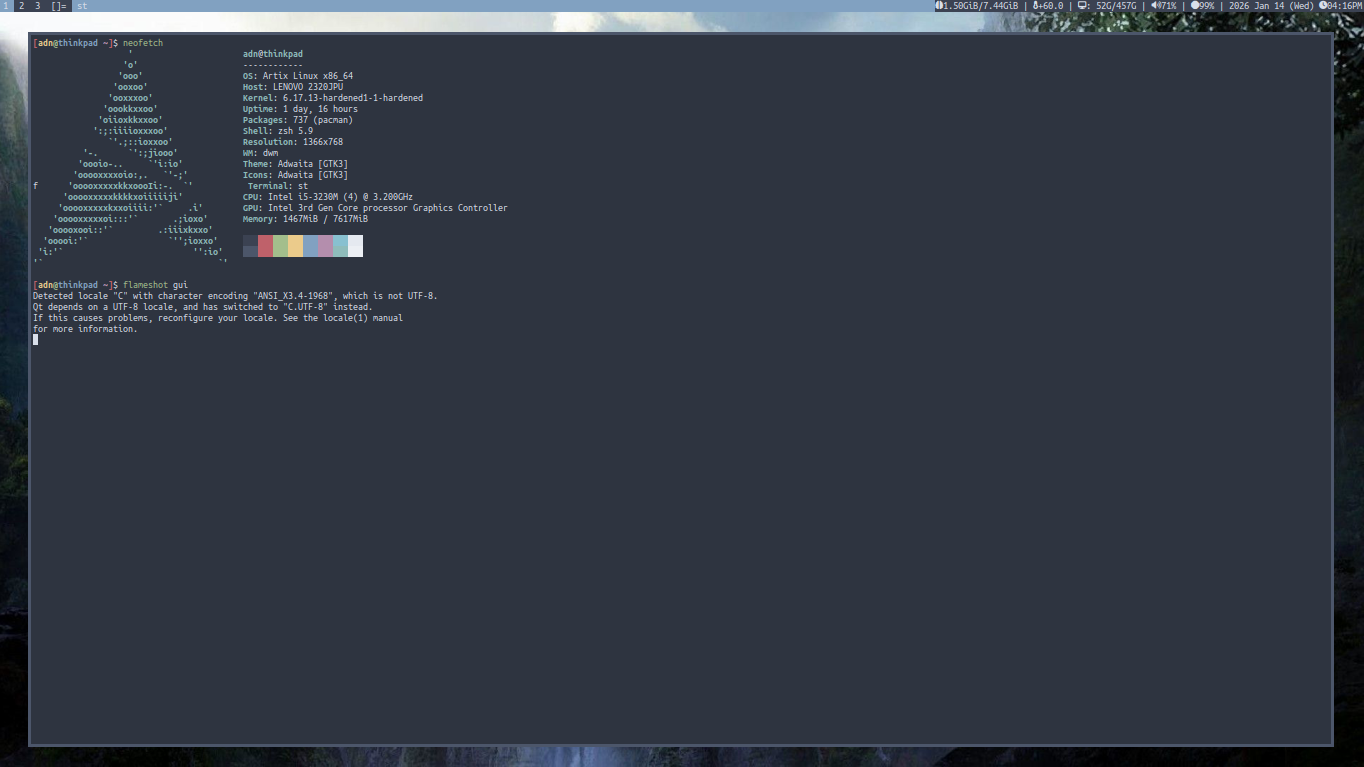1364x767 pixels.
Task: Click the cyan neofetch color block
Action: tap(340, 246)
